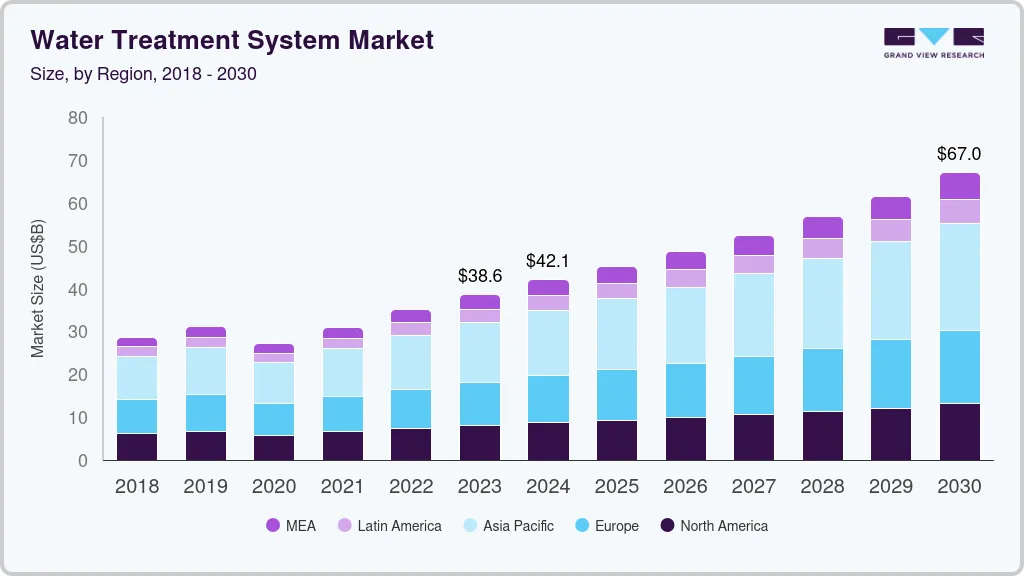Click the 2030 North America bar segment
Image resolution: width=1024 pixels, height=576 pixels.
point(959,432)
